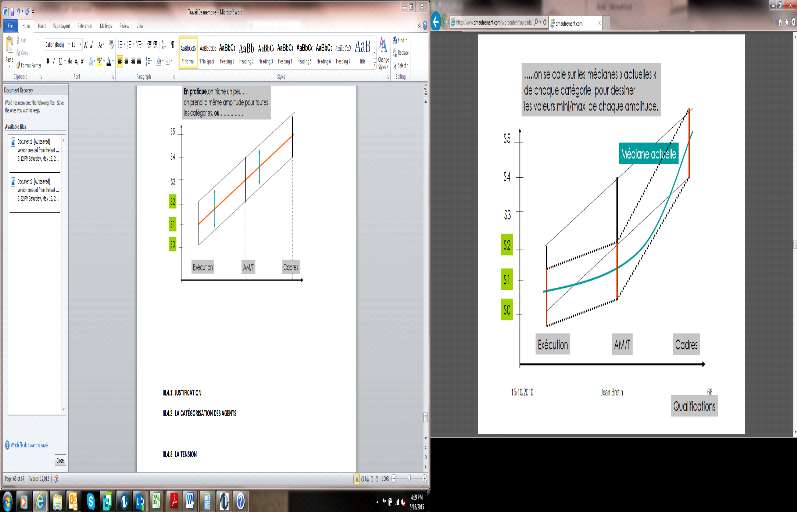This screenshot has width=797, height=512.
Task: Show paragraph marks with pilcrow icon
Action: pos(172,45)
